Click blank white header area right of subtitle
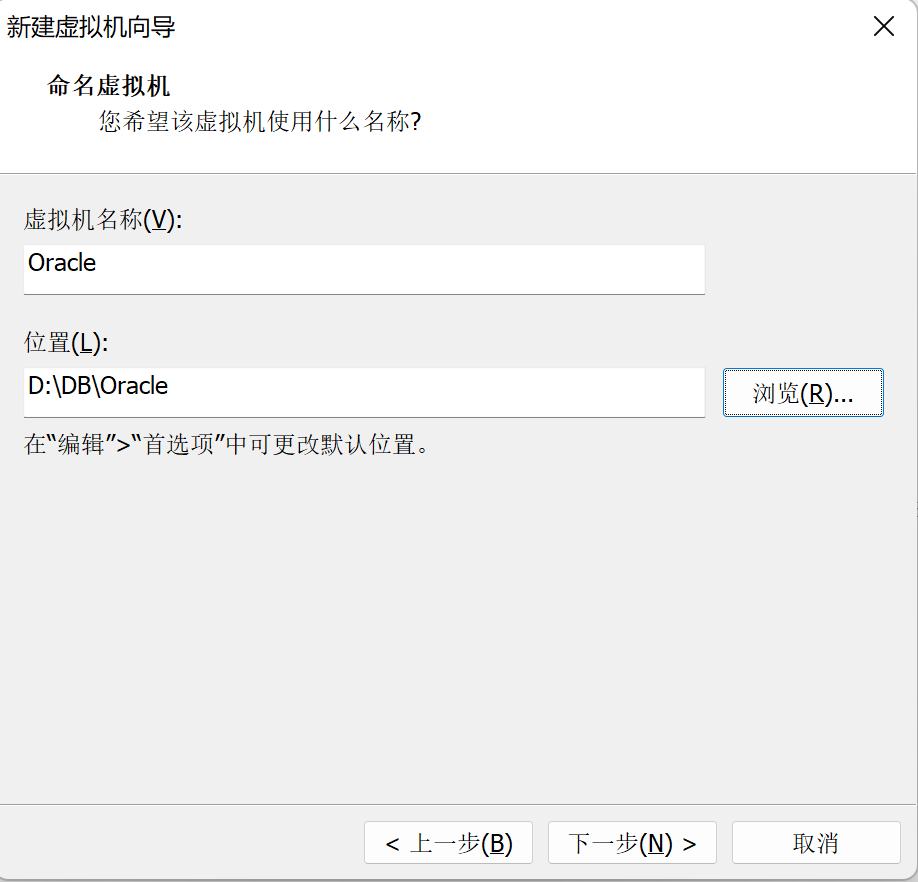The width and height of the screenshot is (918, 882). (x=680, y=110)
